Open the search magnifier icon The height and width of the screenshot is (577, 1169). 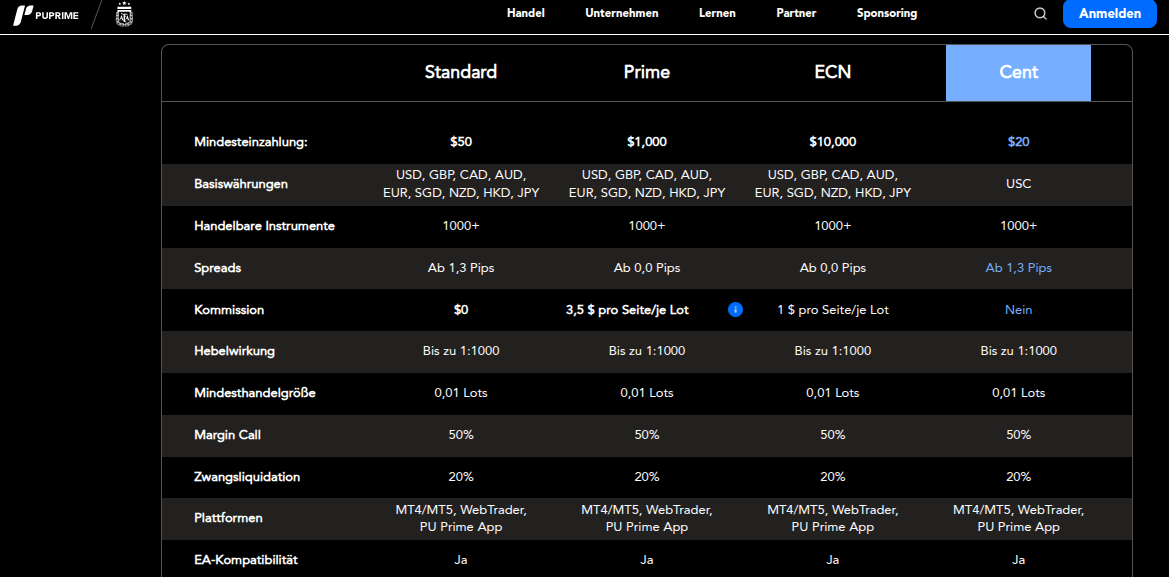[1040, 14]
